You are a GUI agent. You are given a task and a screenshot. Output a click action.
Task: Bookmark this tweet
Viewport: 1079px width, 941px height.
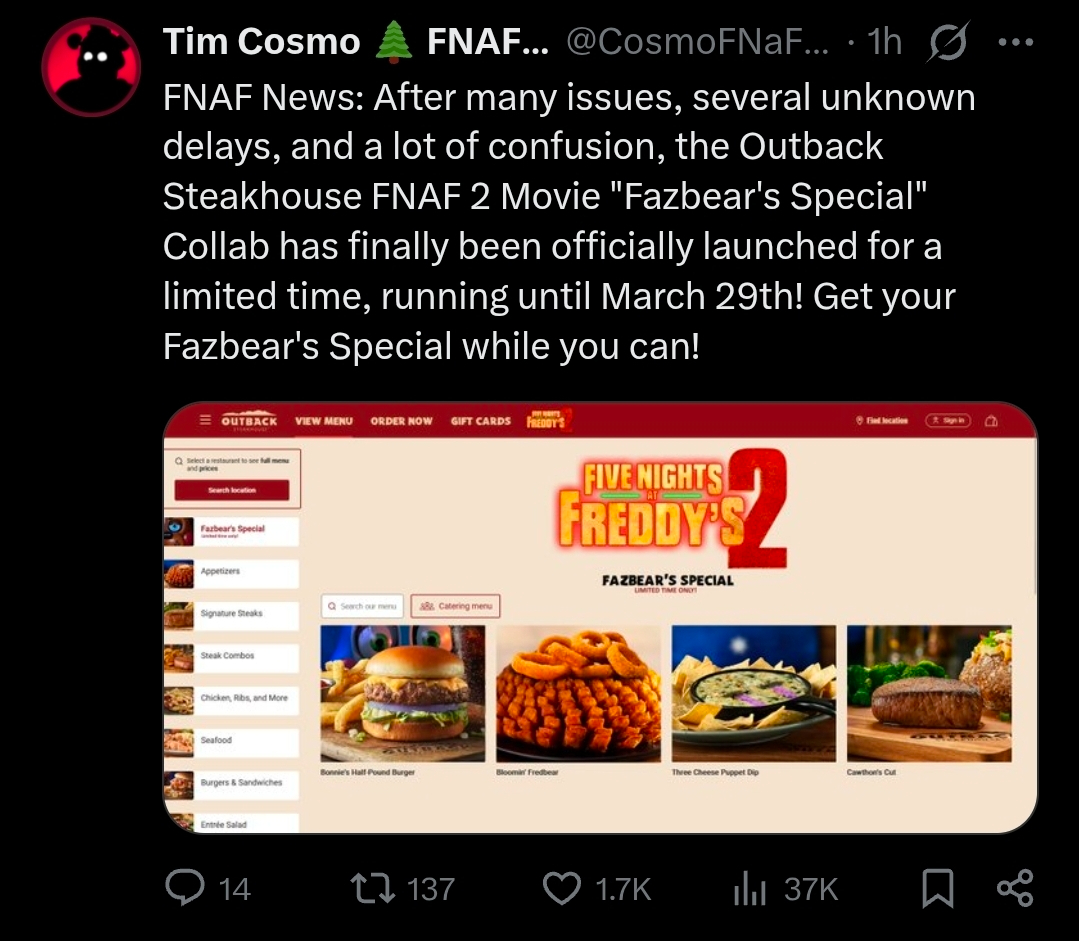click(x=937, y=888)
